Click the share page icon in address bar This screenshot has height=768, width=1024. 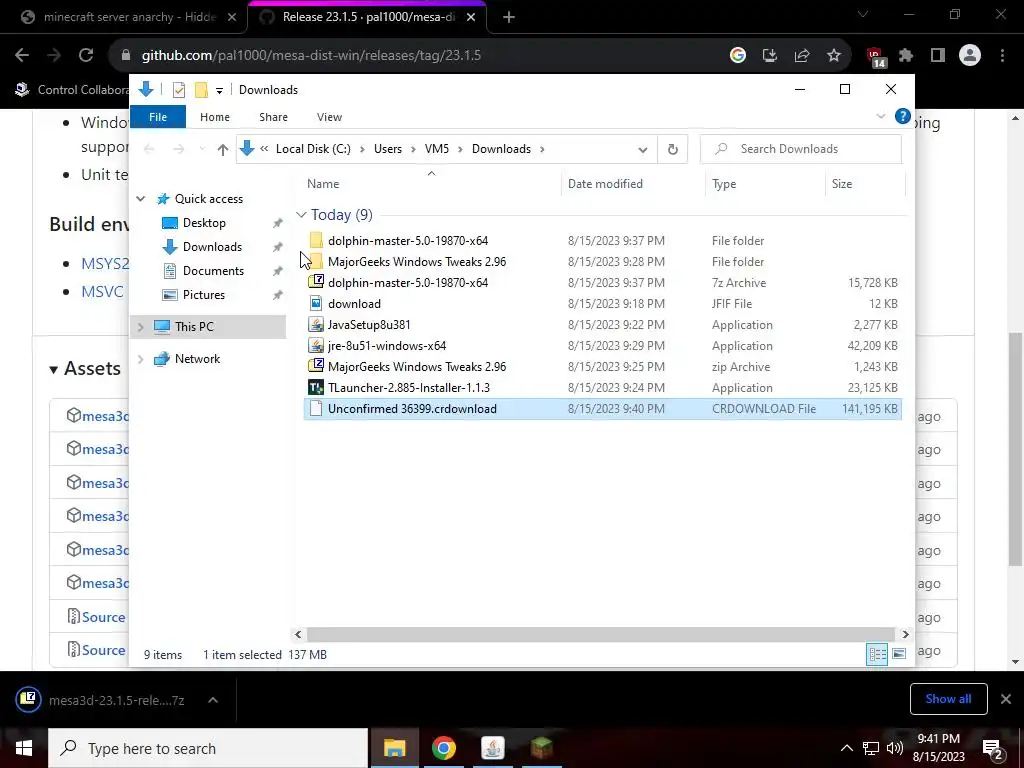[802, 56]
